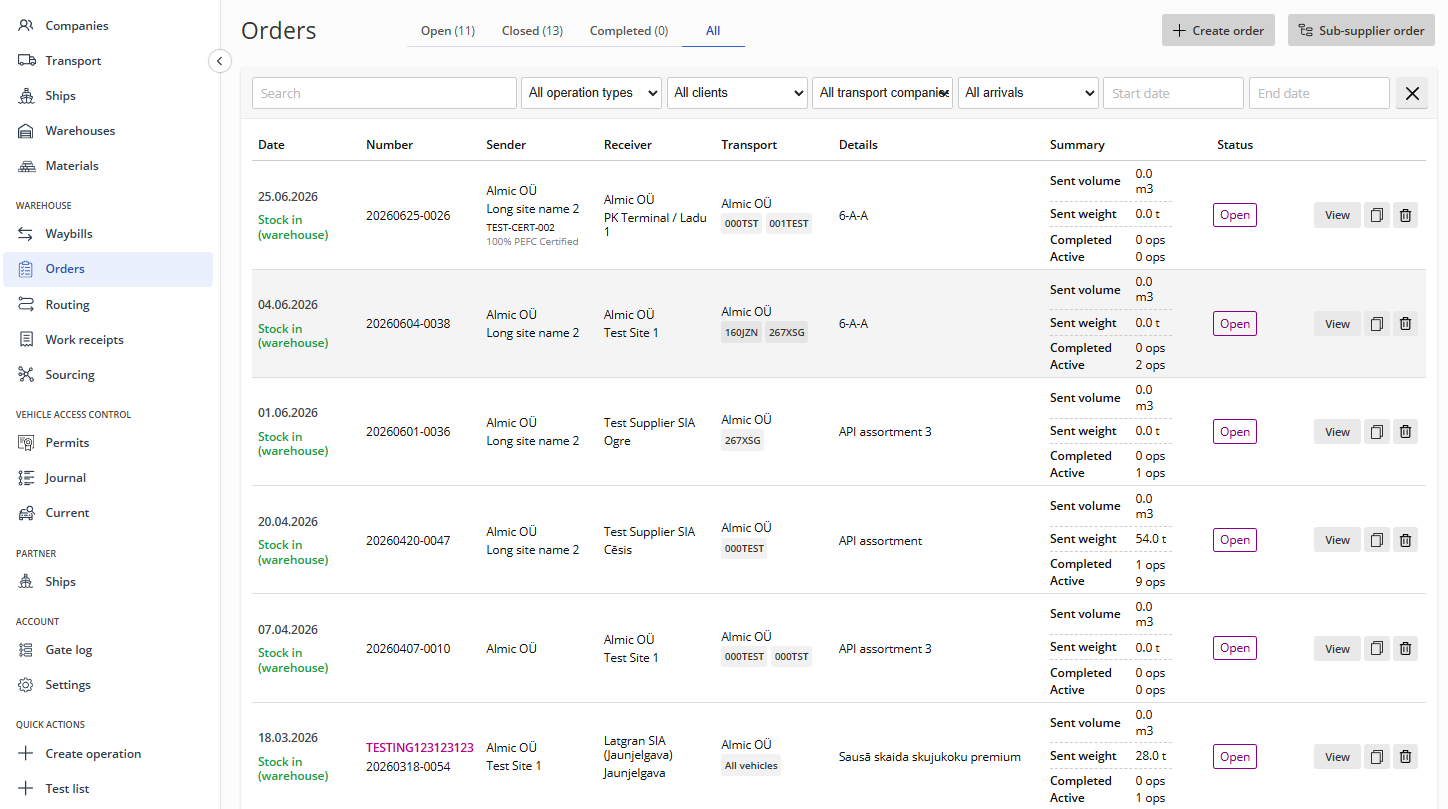Copy order 20260604-0038
Screen dimensions: 1448x809
tap(1377, 324)
